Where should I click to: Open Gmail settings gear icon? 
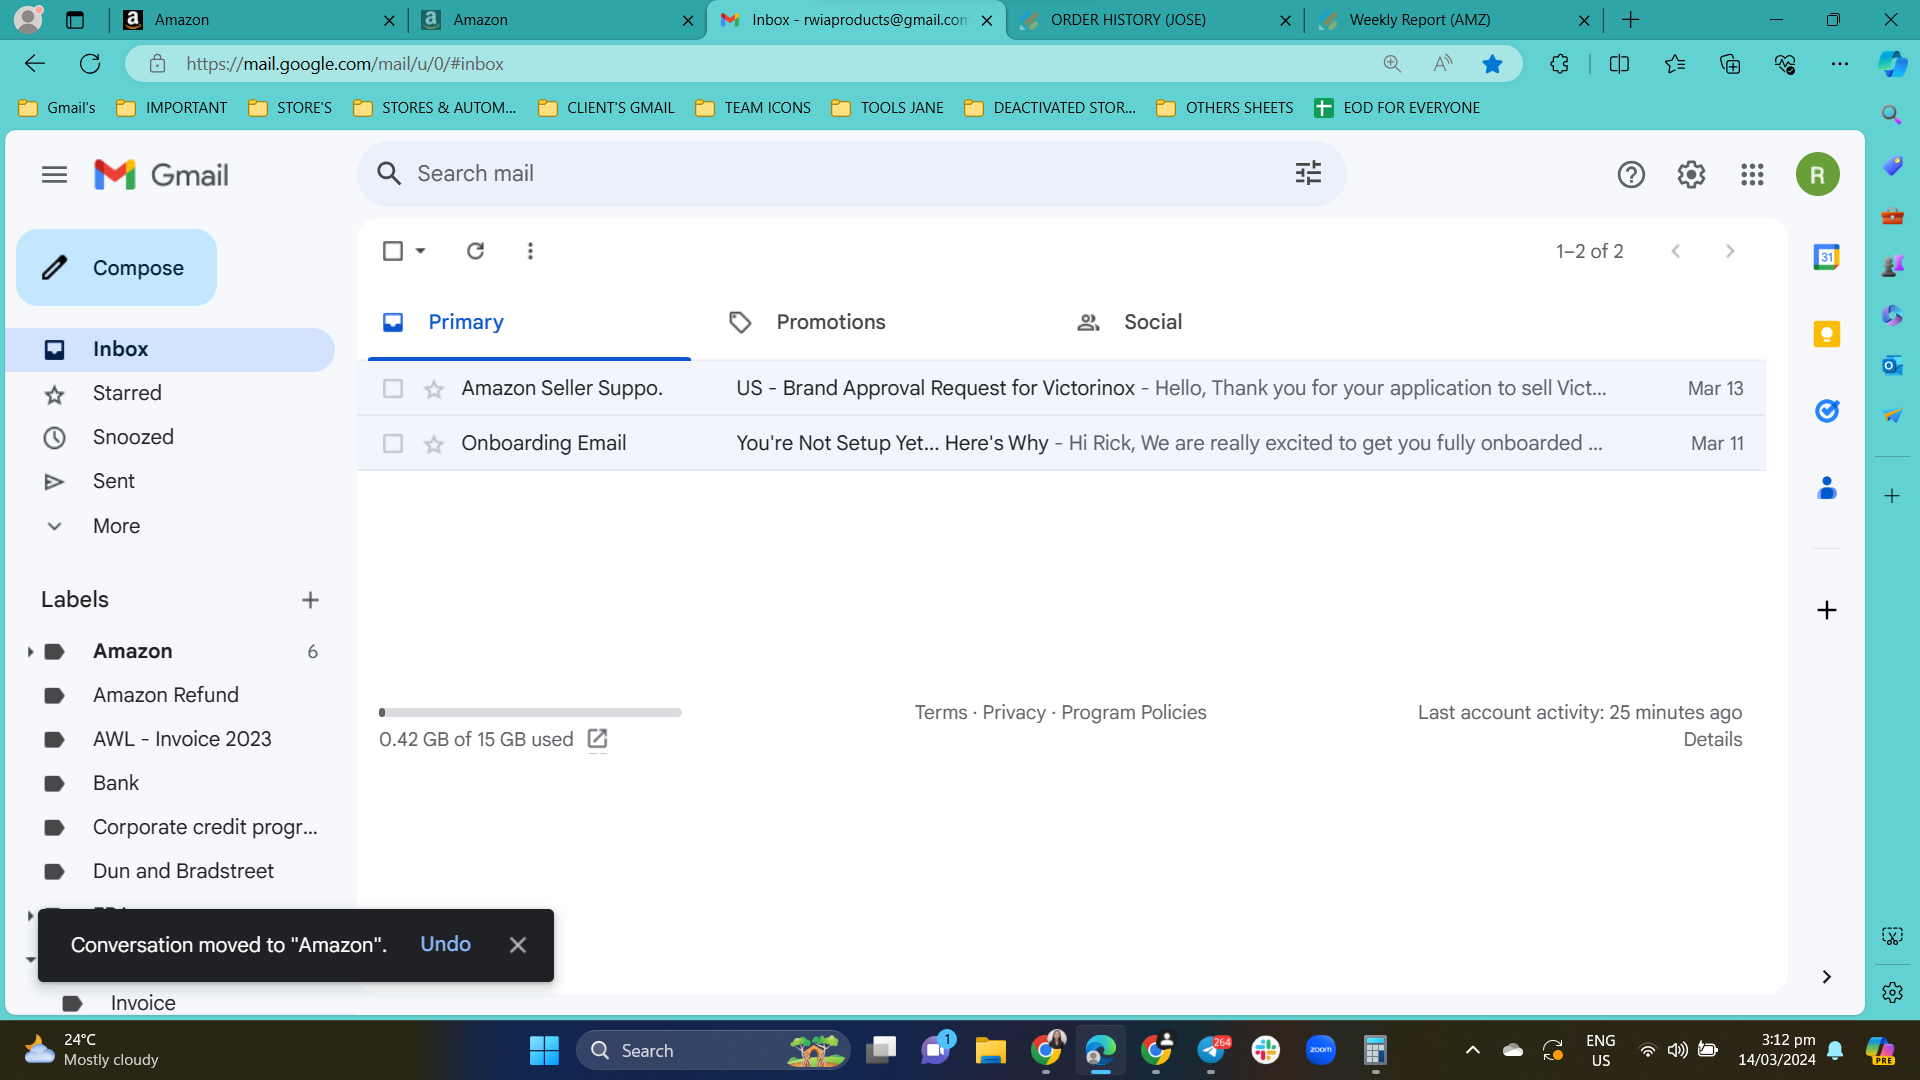point(1691,175)
